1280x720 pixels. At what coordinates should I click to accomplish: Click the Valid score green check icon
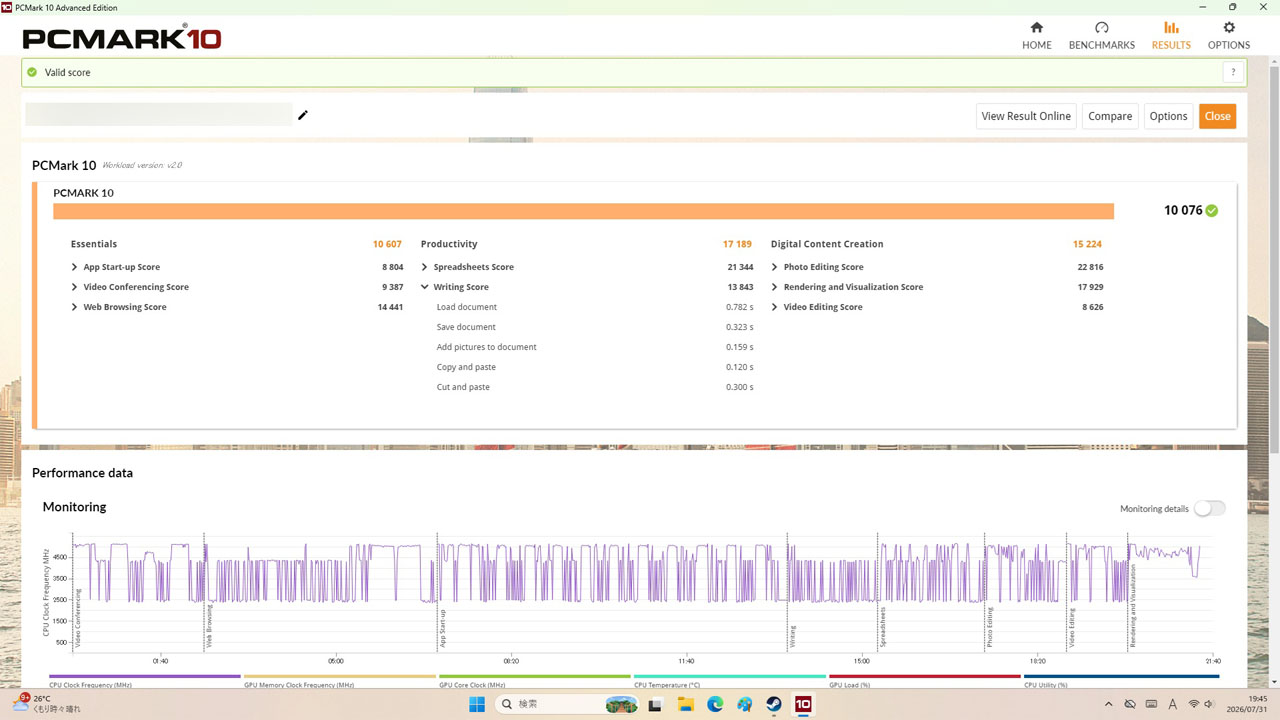coord(32,72)
